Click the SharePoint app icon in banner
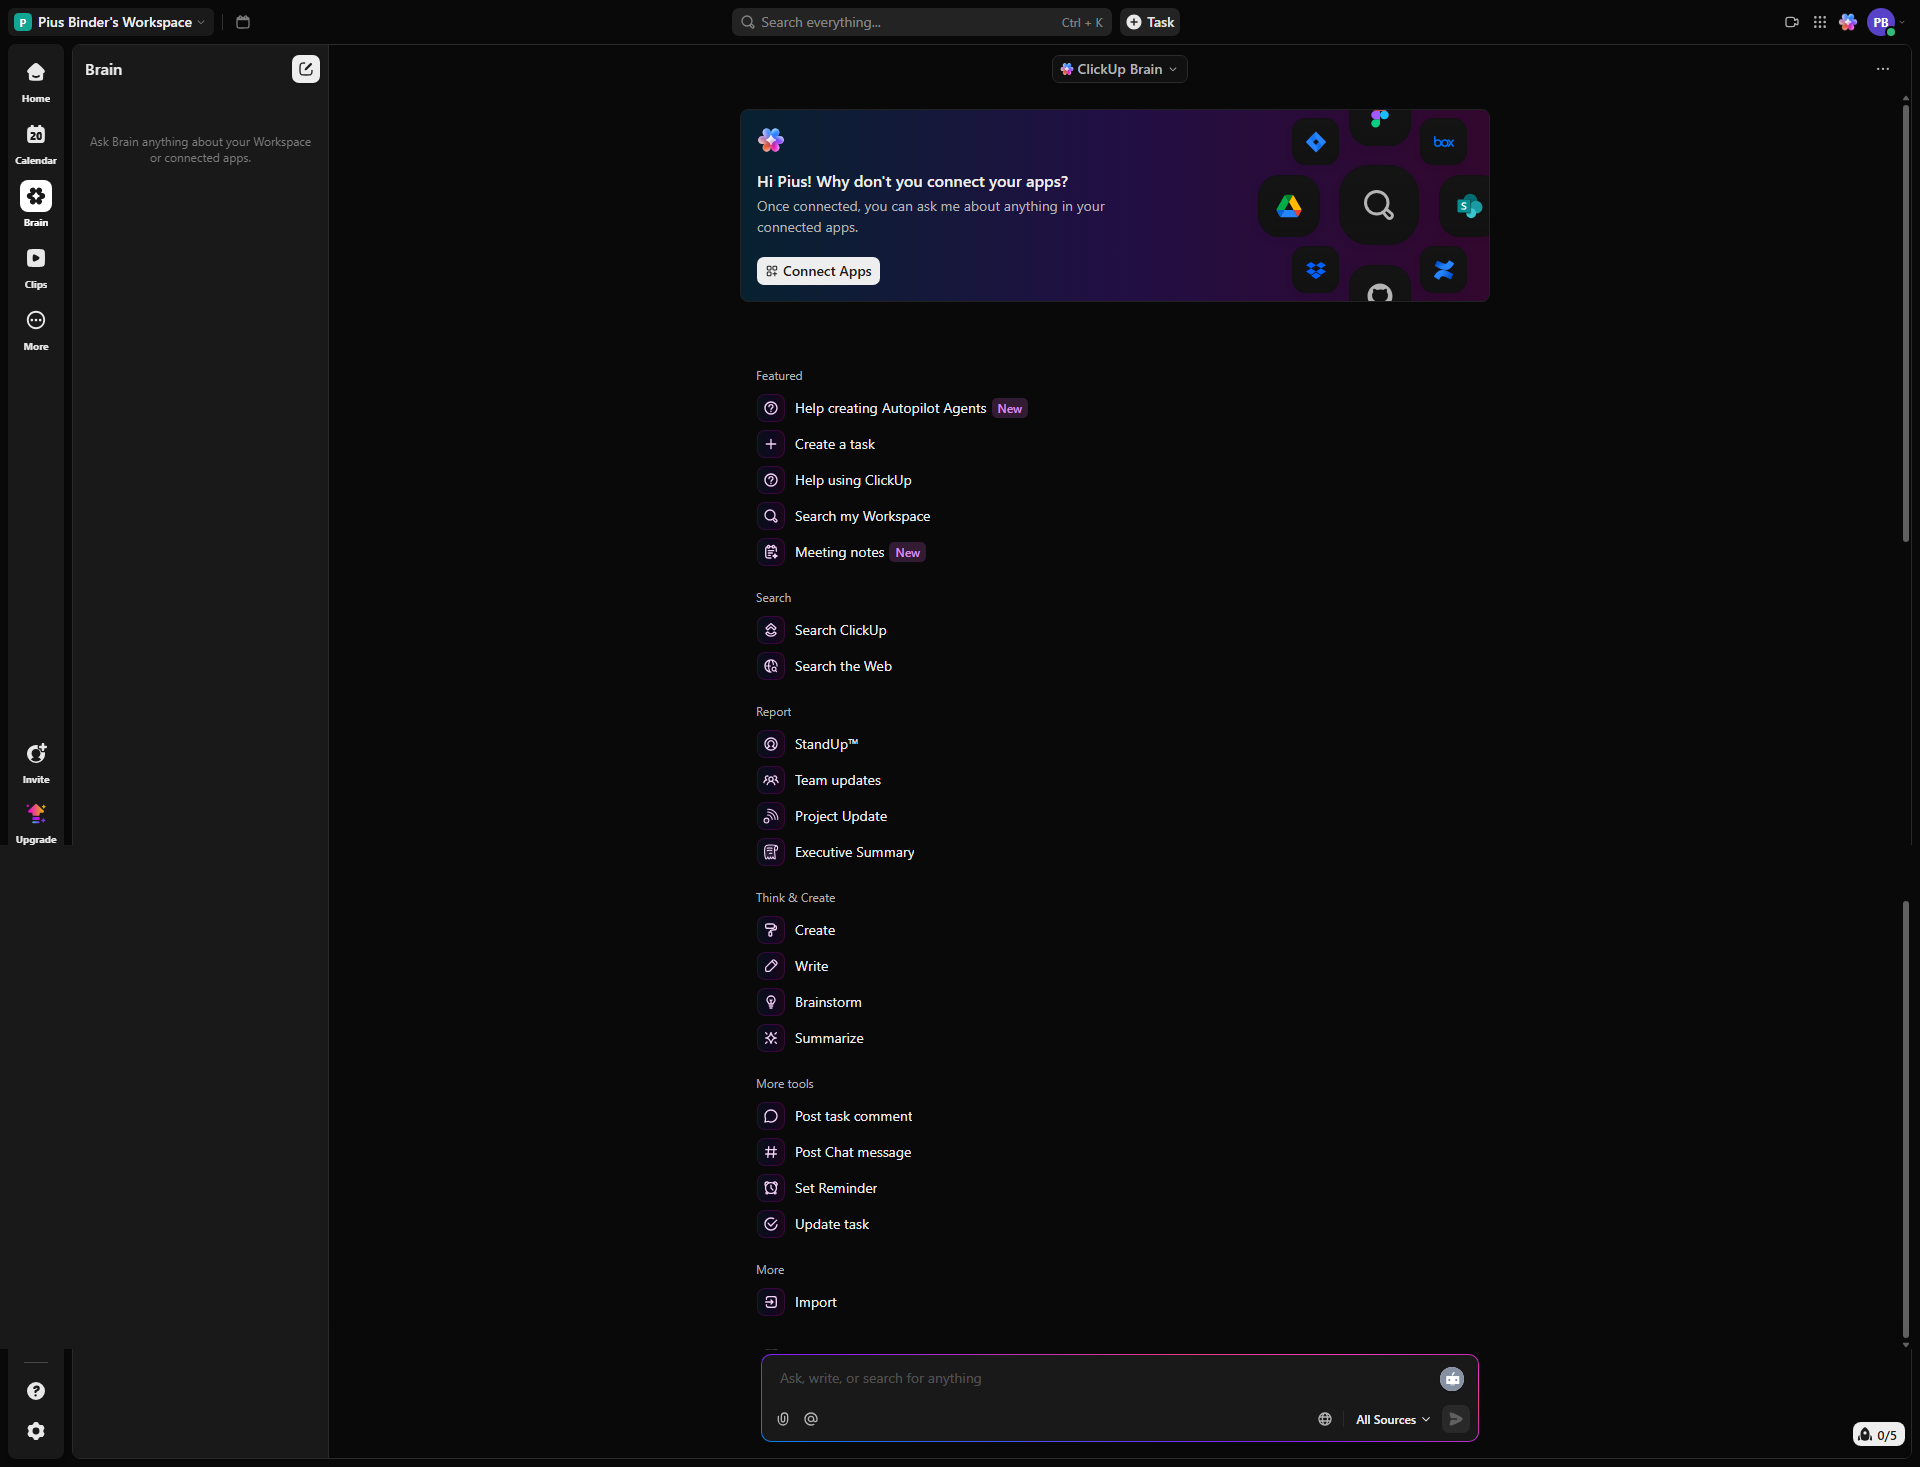The height and width of the screenshot is (1467, 1920). 1466,206
